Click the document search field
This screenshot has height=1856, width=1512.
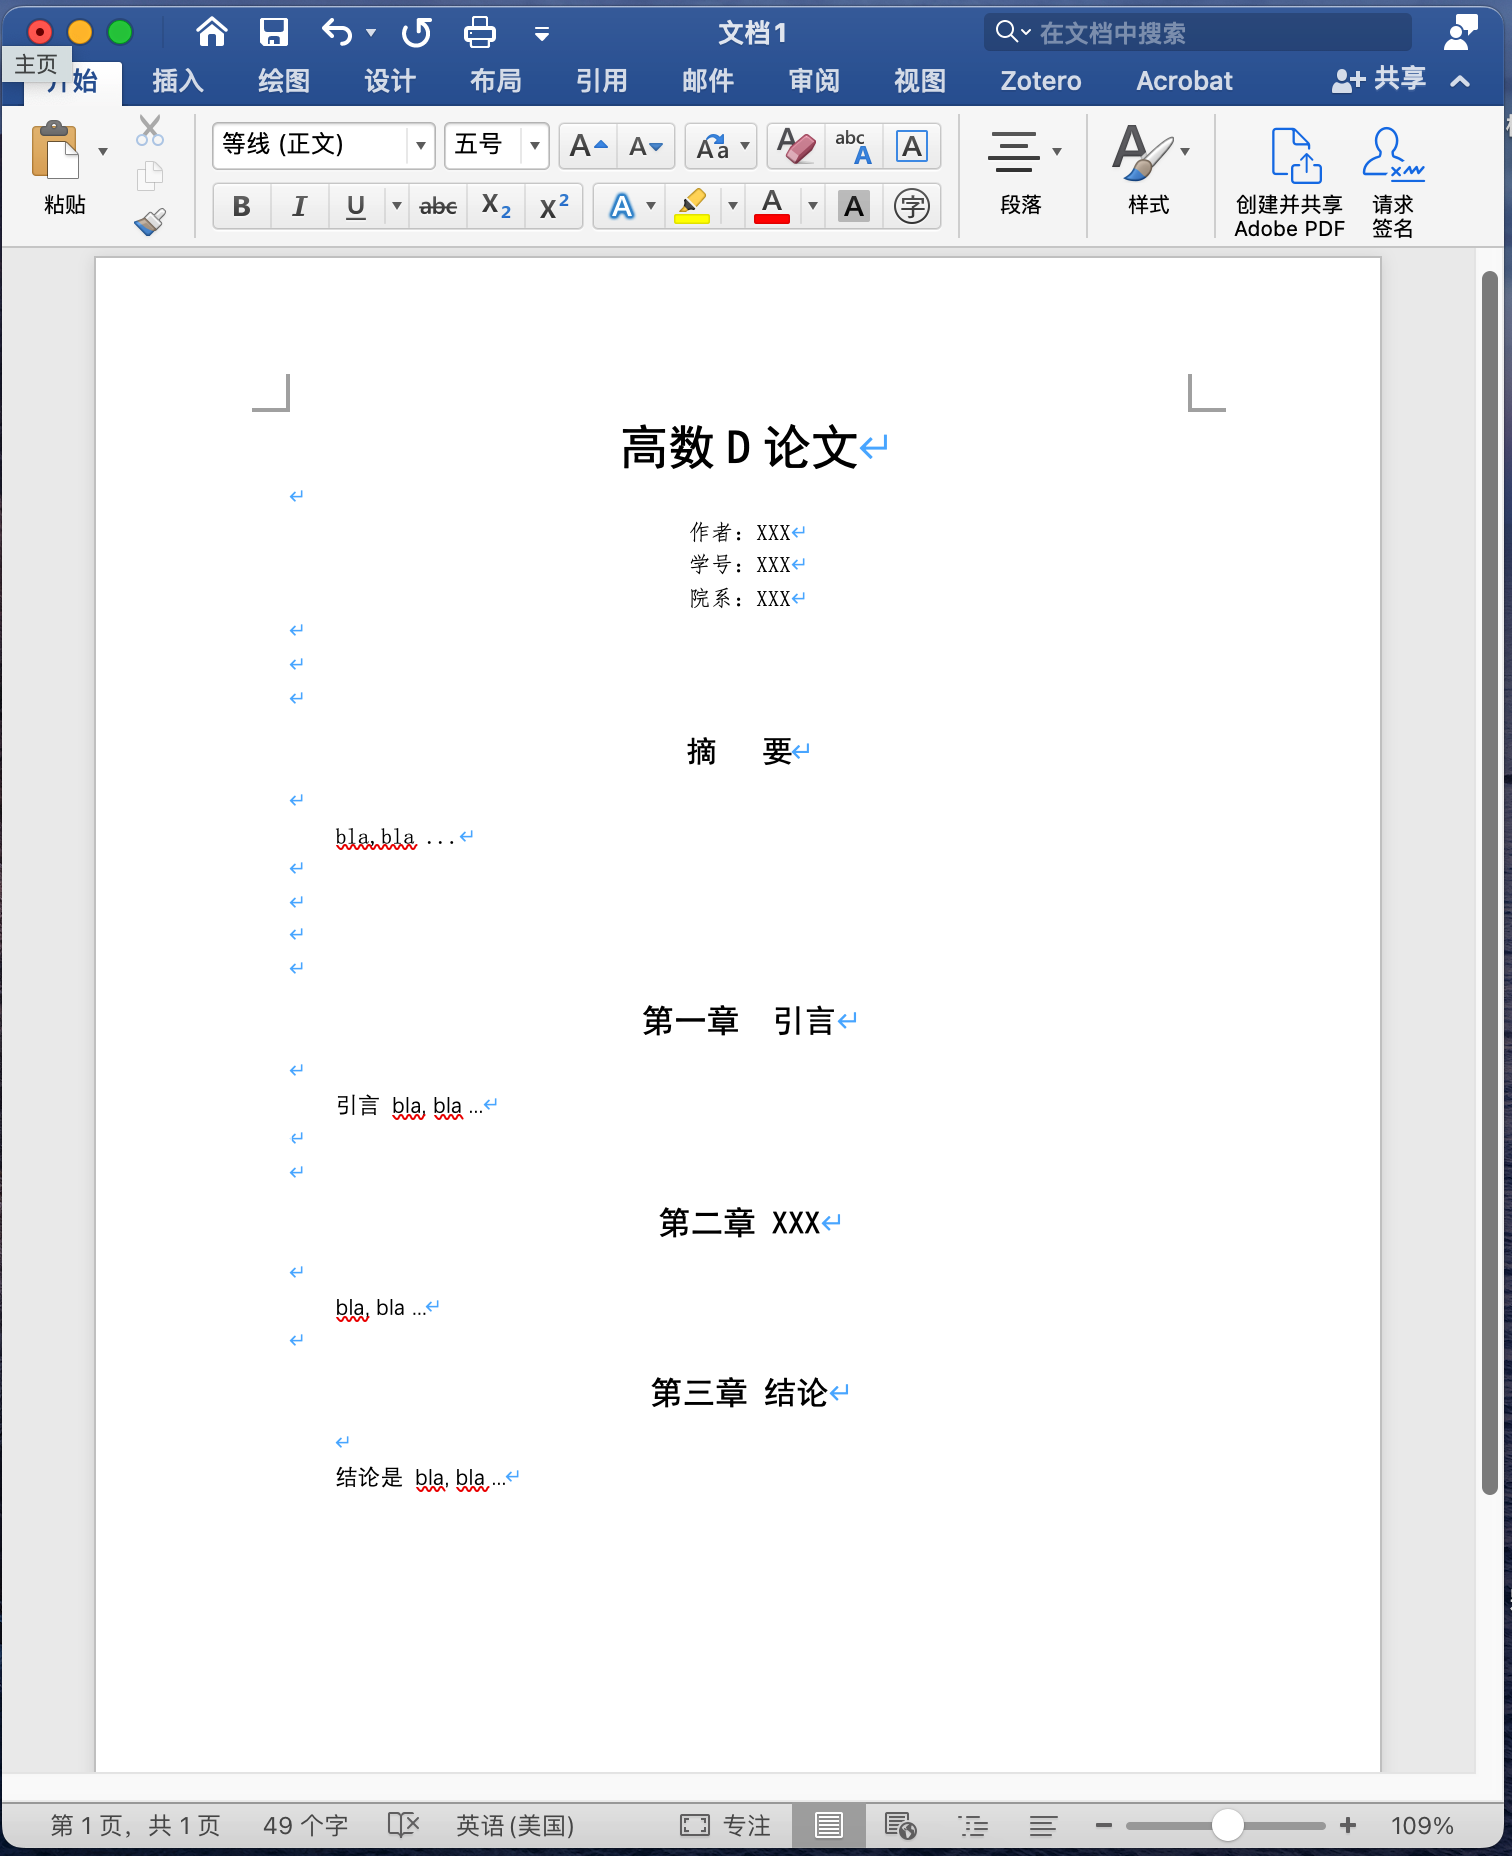(x=1200, y=33)
